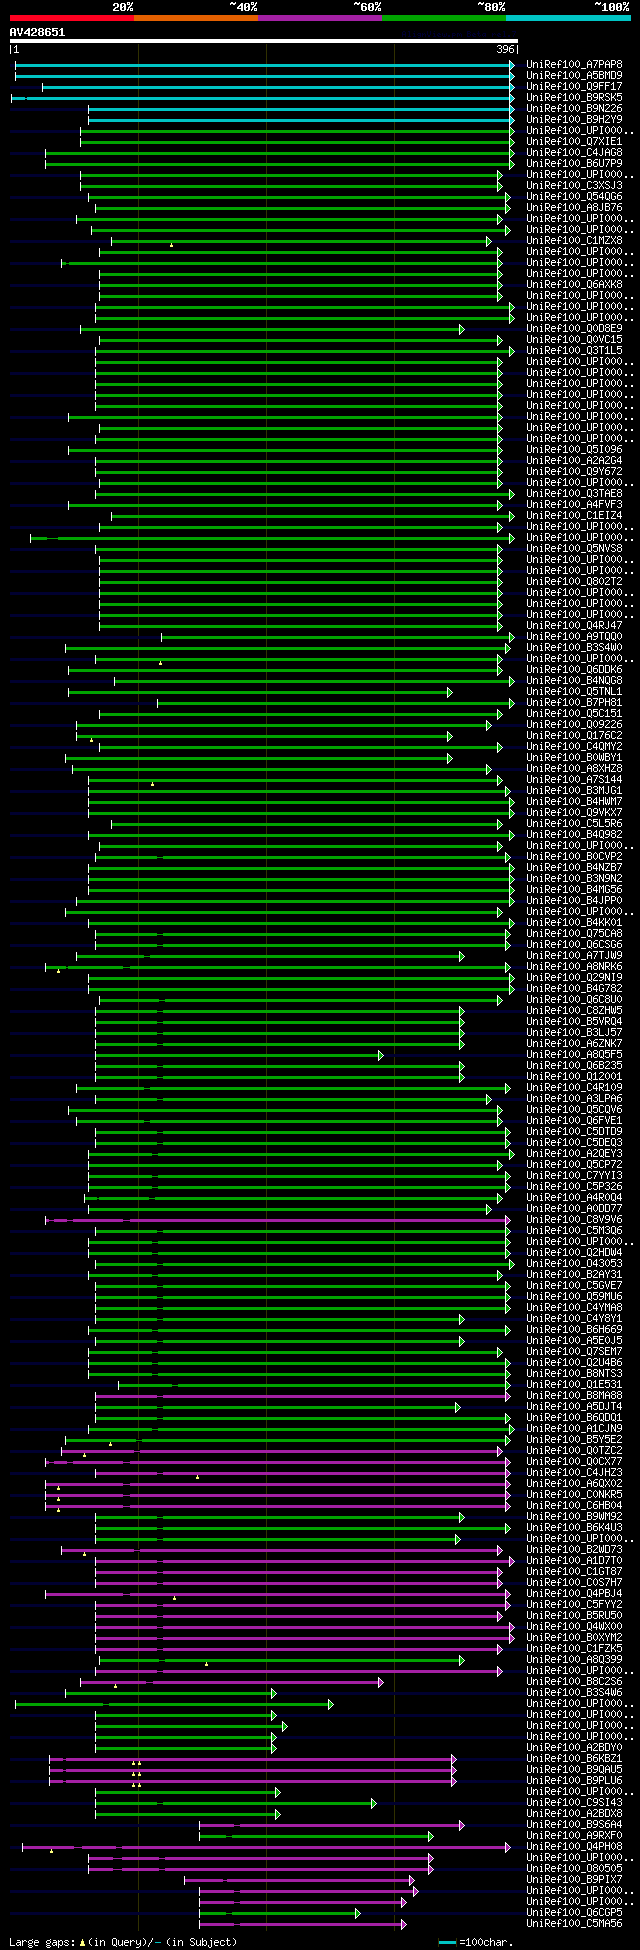Select the UniRef100_B6U7P9 label
Image resolution: width=640 pixels, height=1950 pixels.
pos(574,164)
